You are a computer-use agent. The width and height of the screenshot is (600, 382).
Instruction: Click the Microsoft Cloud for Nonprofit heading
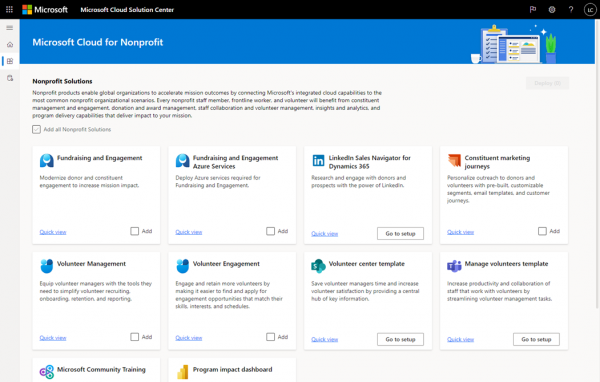pos(98,42)
